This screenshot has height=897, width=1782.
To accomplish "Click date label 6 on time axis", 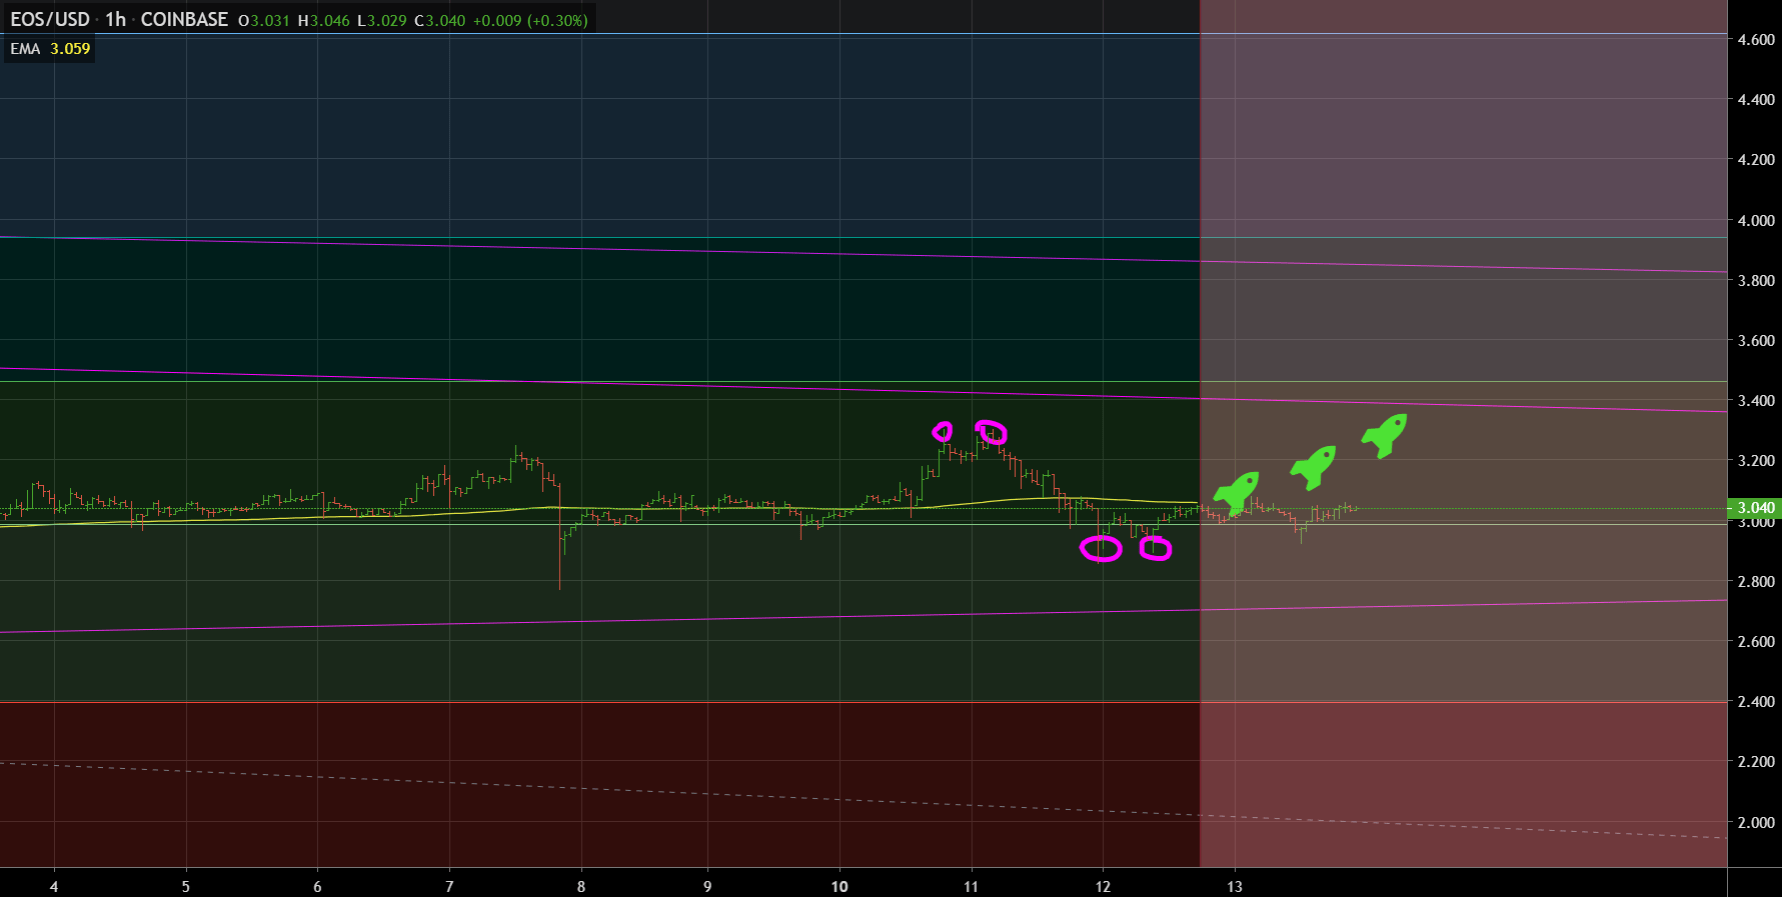I will pyautogui.click(x=318, y=887).
